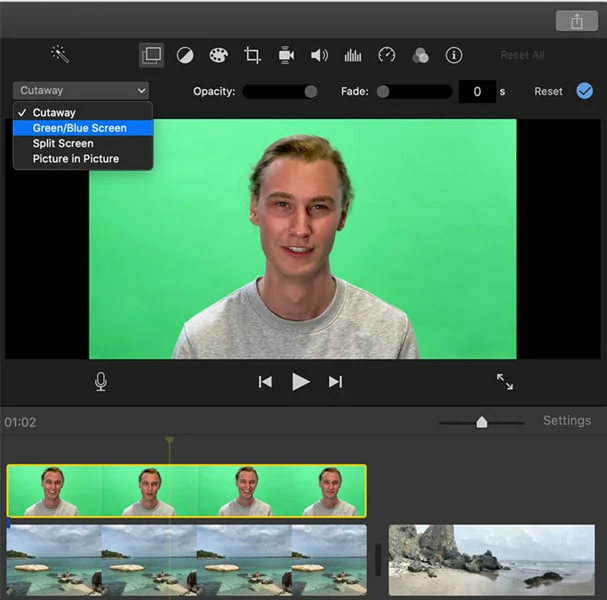Open the clip information icon
607x600 pixels.
click(x=454, y=55)
